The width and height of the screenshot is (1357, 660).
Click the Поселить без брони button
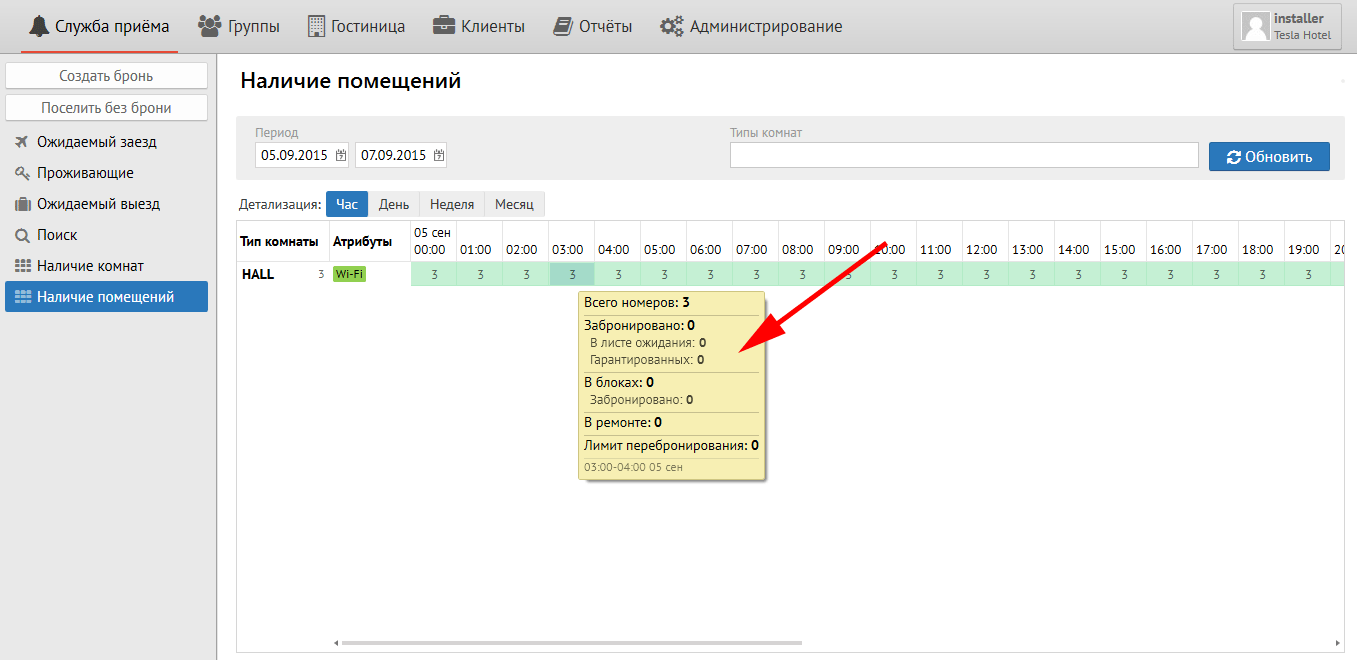point(106,107)
